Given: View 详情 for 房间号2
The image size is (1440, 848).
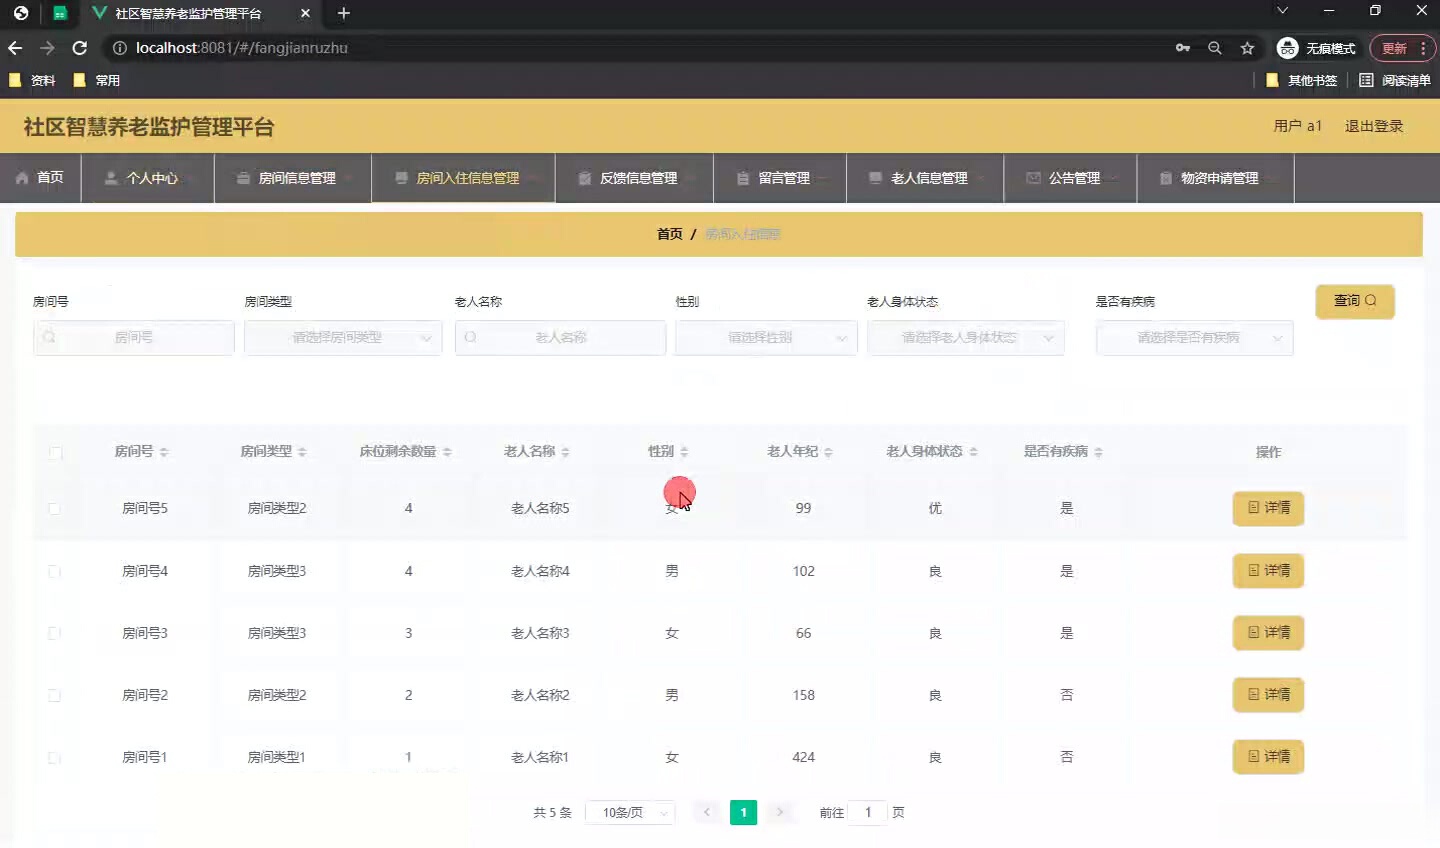Looking at the screenshot, I should pos(1268,695).
